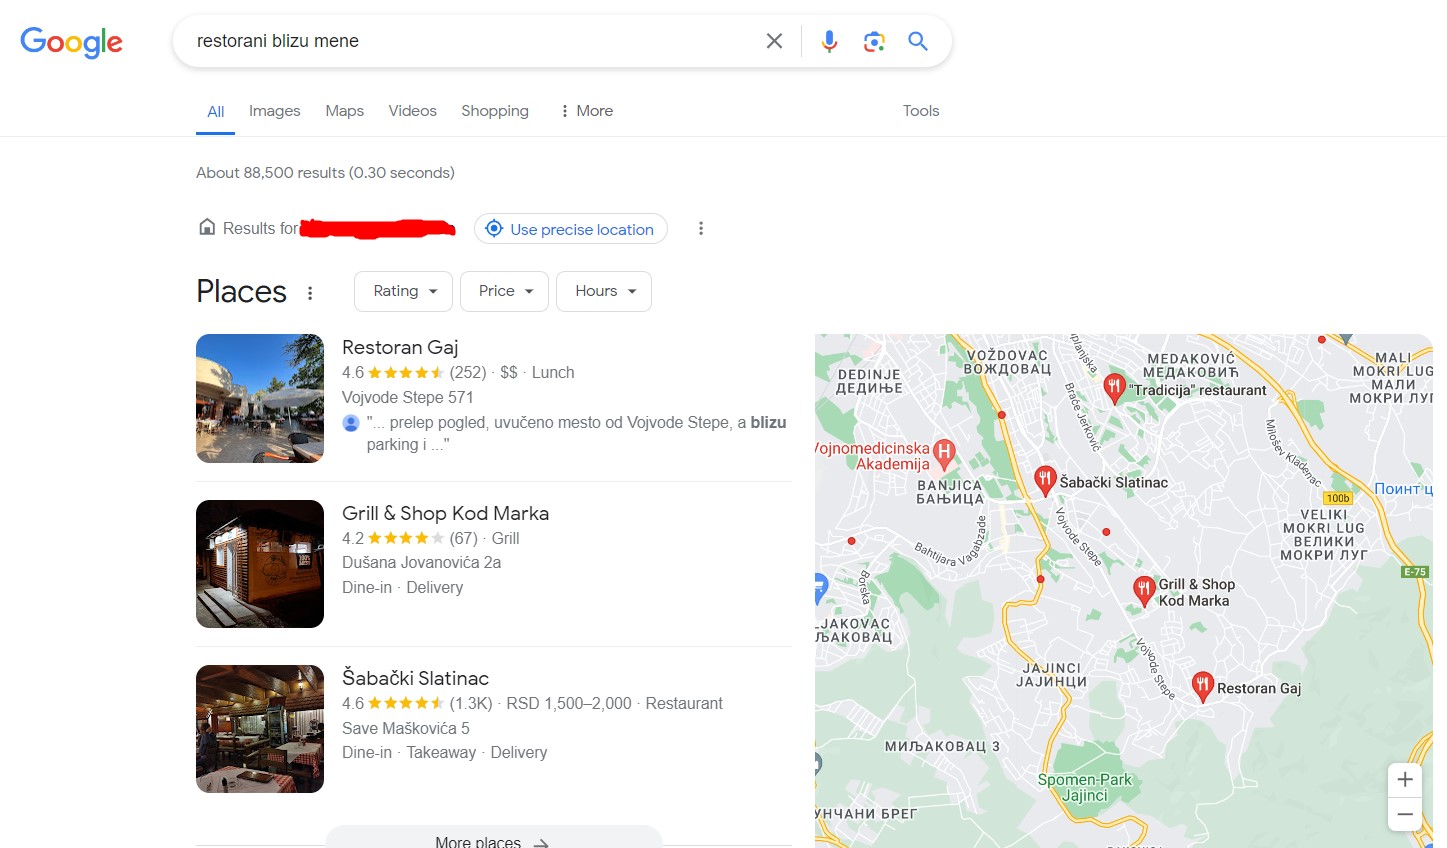The width and height of the screenshot is (1447, 848).
Task: Click BANJICA district label on map
Action: coord(950,492)
